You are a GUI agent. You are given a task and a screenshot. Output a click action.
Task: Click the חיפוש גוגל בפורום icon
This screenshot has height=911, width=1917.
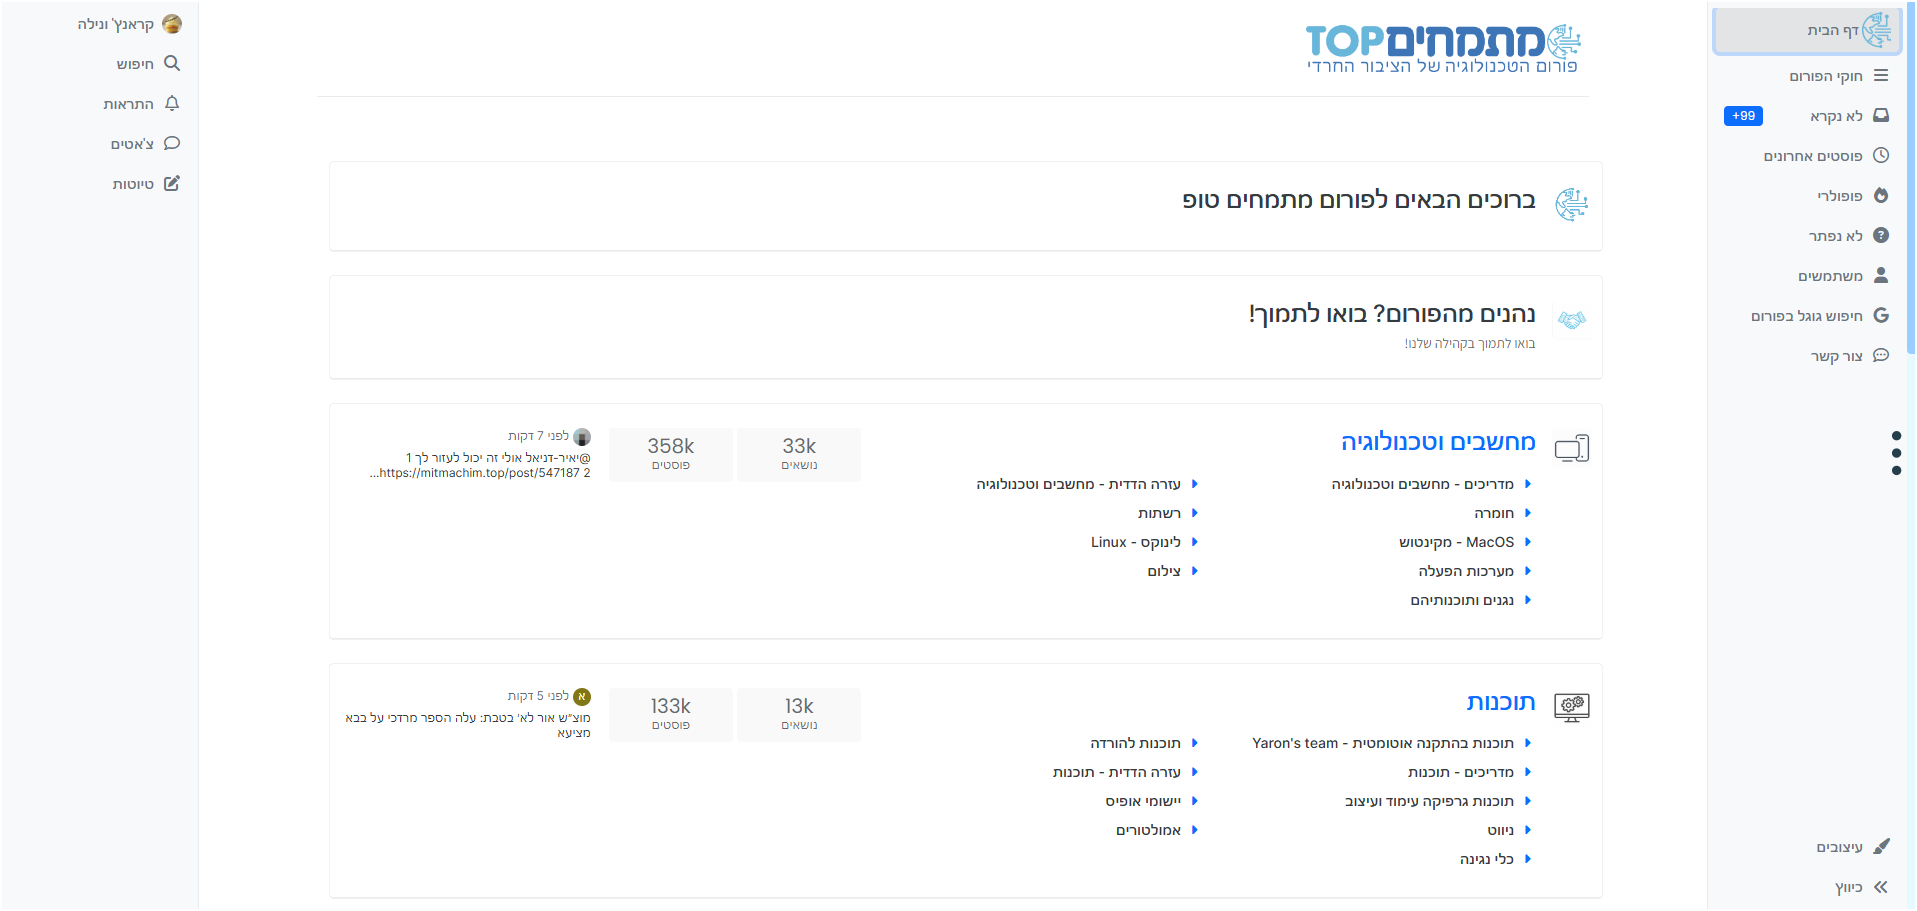point(1881,315)
